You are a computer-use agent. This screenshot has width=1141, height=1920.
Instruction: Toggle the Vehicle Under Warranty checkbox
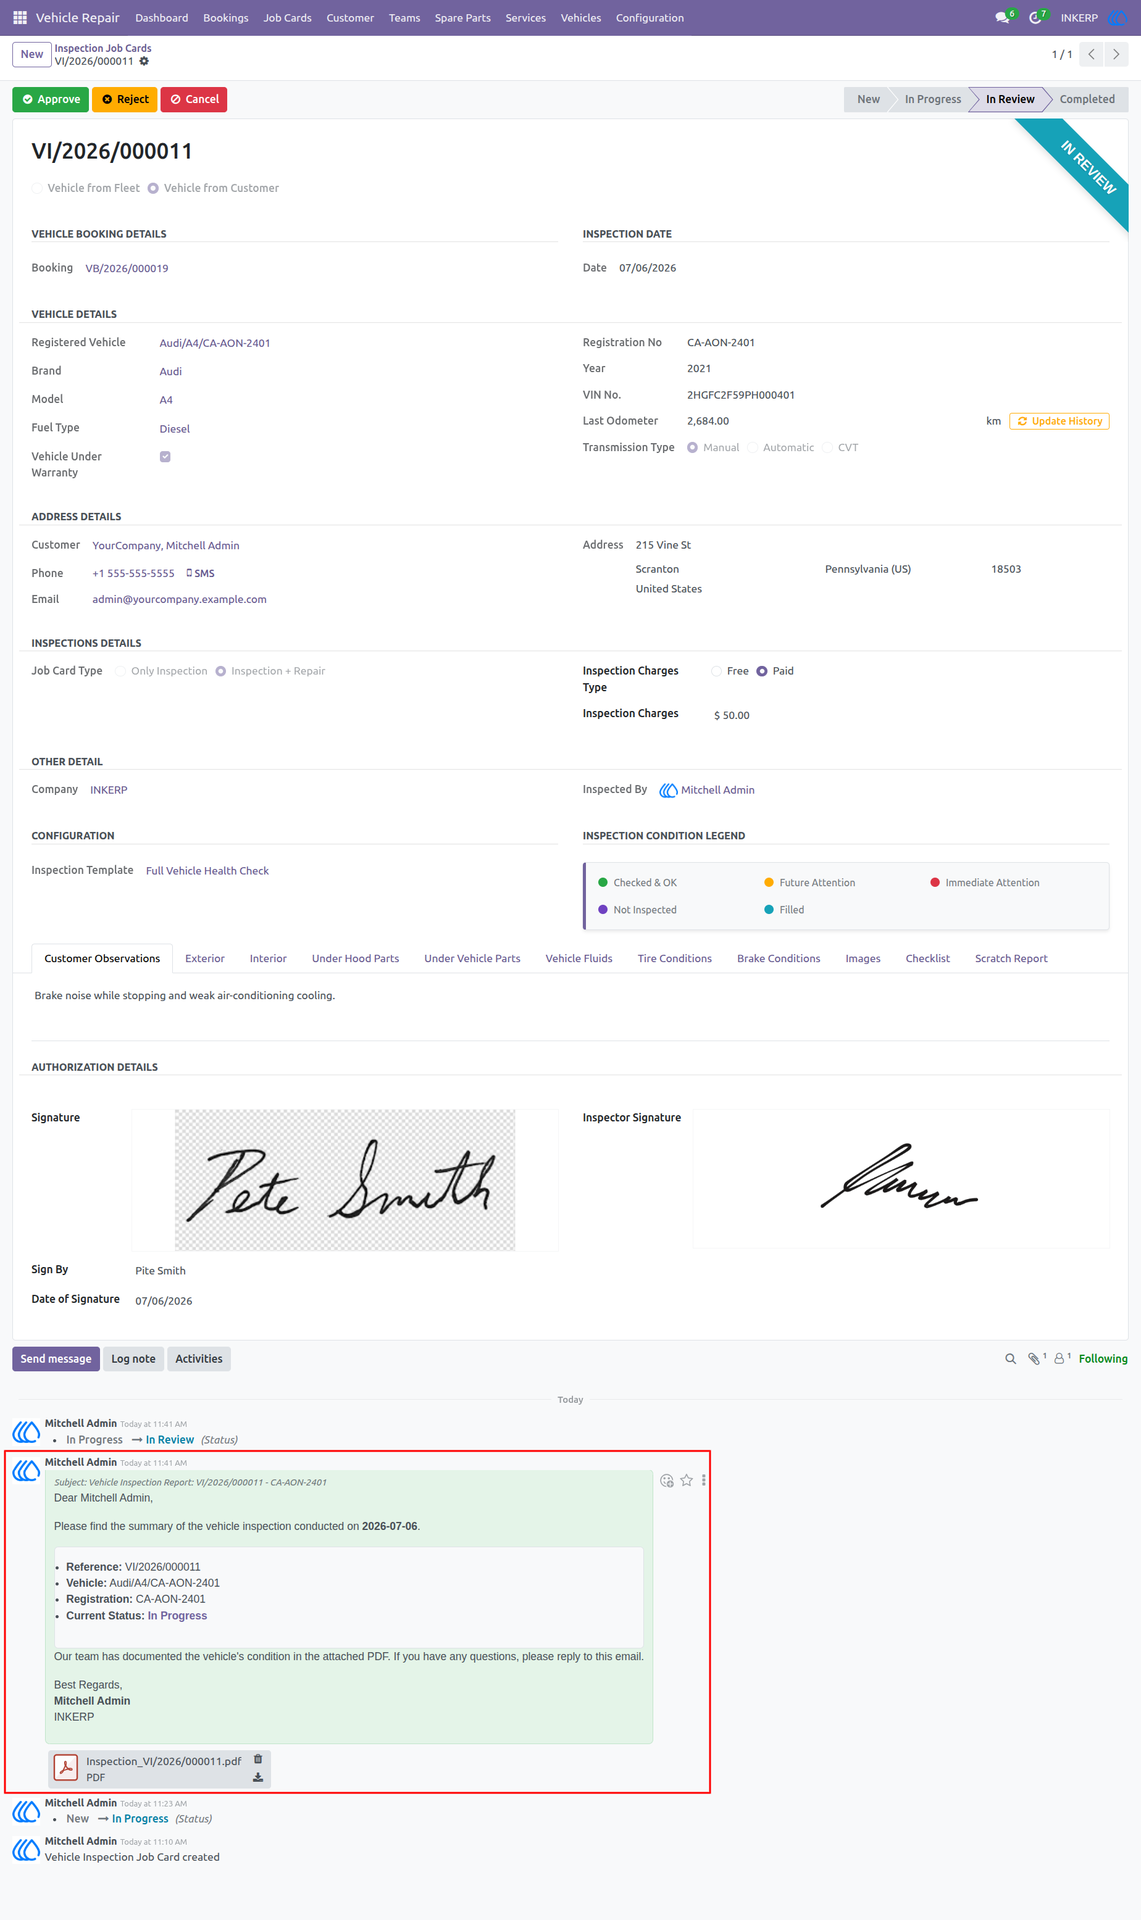click(x=165, y=457)
